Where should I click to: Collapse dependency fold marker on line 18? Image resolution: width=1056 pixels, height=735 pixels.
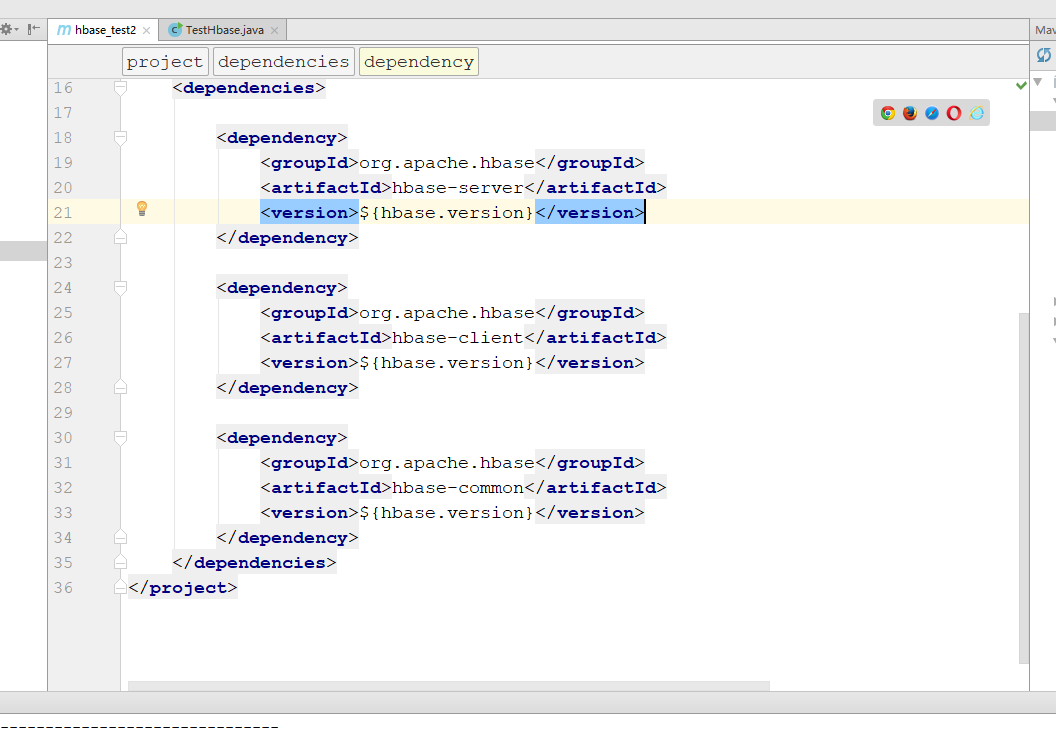coord(121,138)
